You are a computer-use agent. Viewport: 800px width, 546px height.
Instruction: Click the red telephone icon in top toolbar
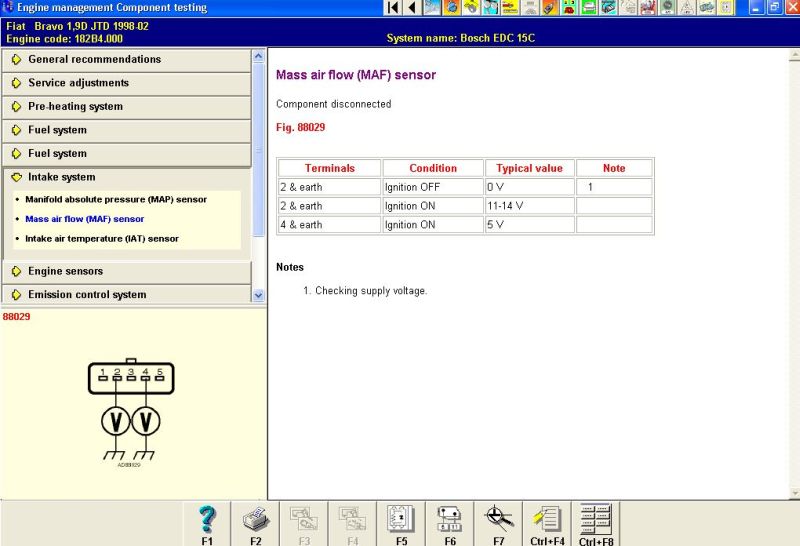point(568,8)
